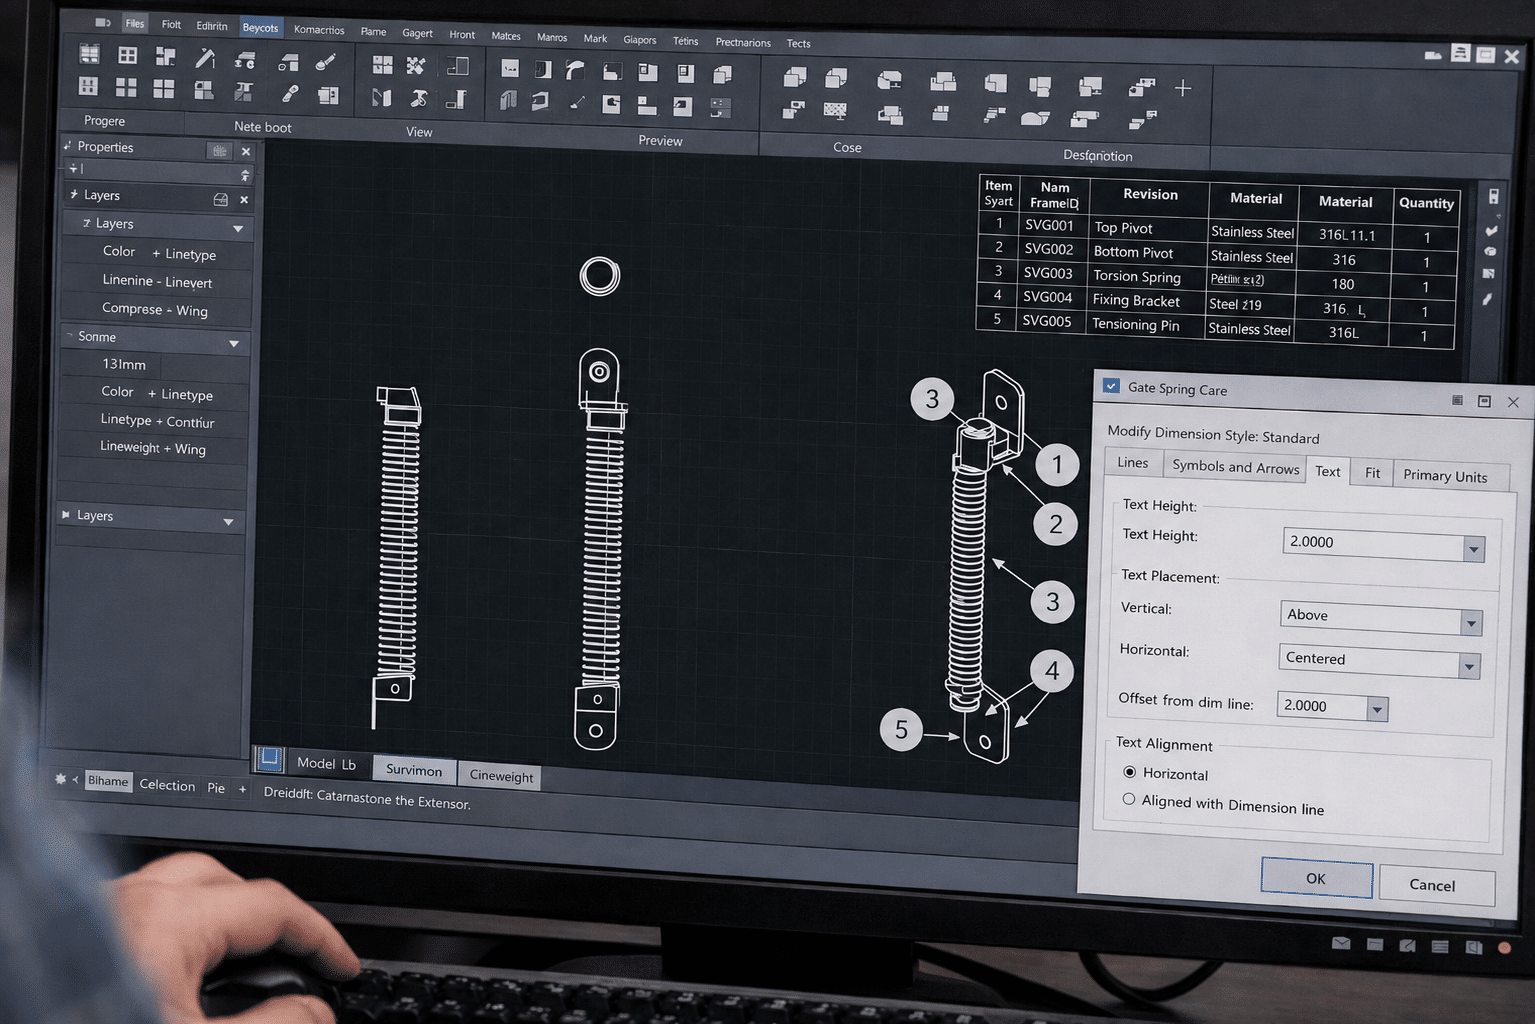
Task: Click the crossed-tools icon in the View group
Action: click(416, 66)
